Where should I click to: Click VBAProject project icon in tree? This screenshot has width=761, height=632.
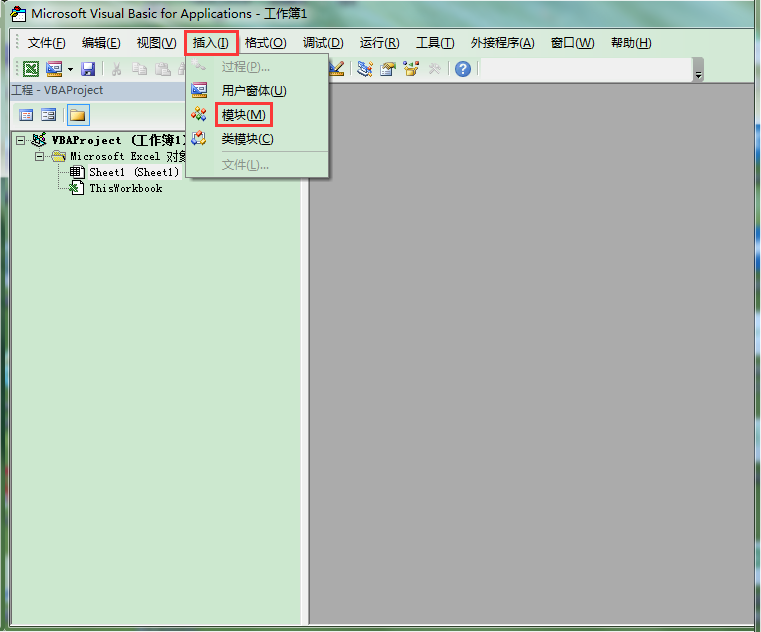click(39, 140)
